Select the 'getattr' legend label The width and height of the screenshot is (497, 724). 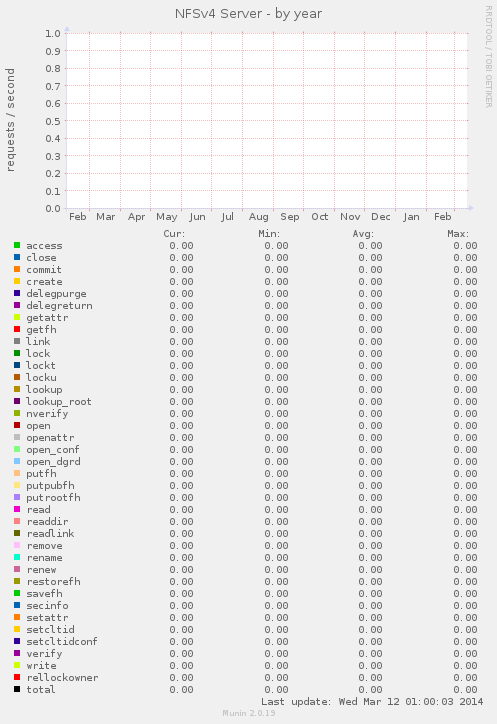click(x=47, y=318)
